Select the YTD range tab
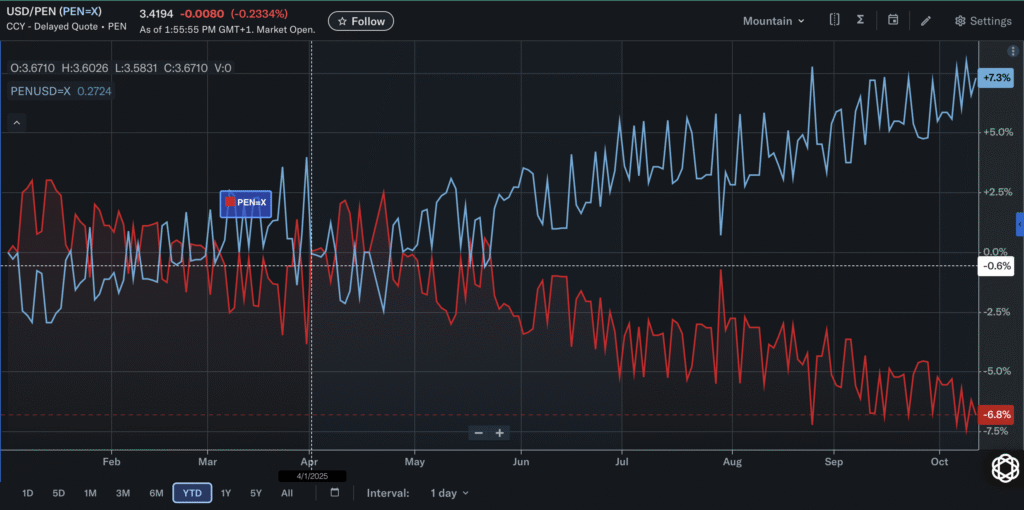This screenshot has width=1024, height=510. pos(191,493)
